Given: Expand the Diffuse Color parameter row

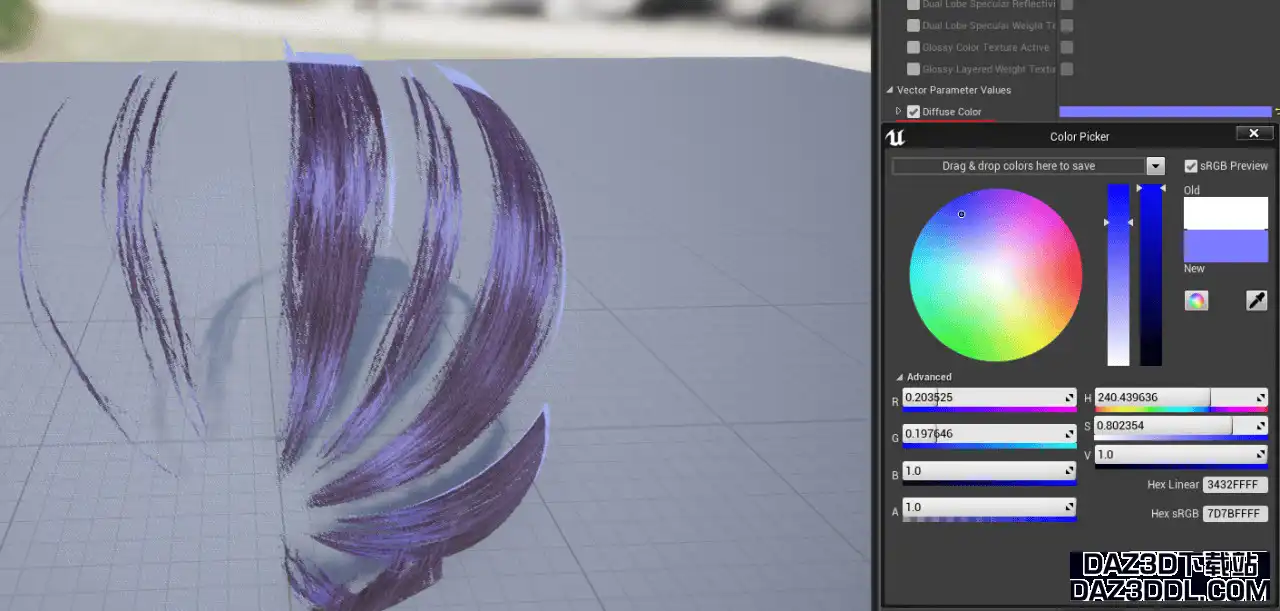Looking at the screenshot, I should tap(899, 112).
